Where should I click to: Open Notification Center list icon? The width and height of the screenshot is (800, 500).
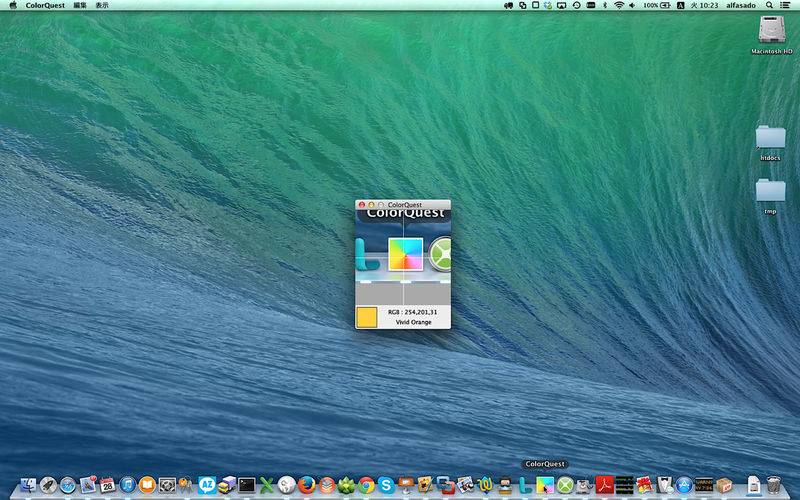pos(785,5)
